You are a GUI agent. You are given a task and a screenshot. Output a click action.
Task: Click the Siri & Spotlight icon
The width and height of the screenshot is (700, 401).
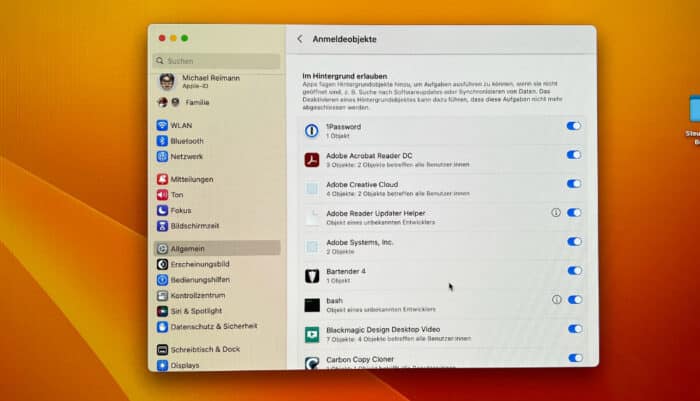[162, 311]
